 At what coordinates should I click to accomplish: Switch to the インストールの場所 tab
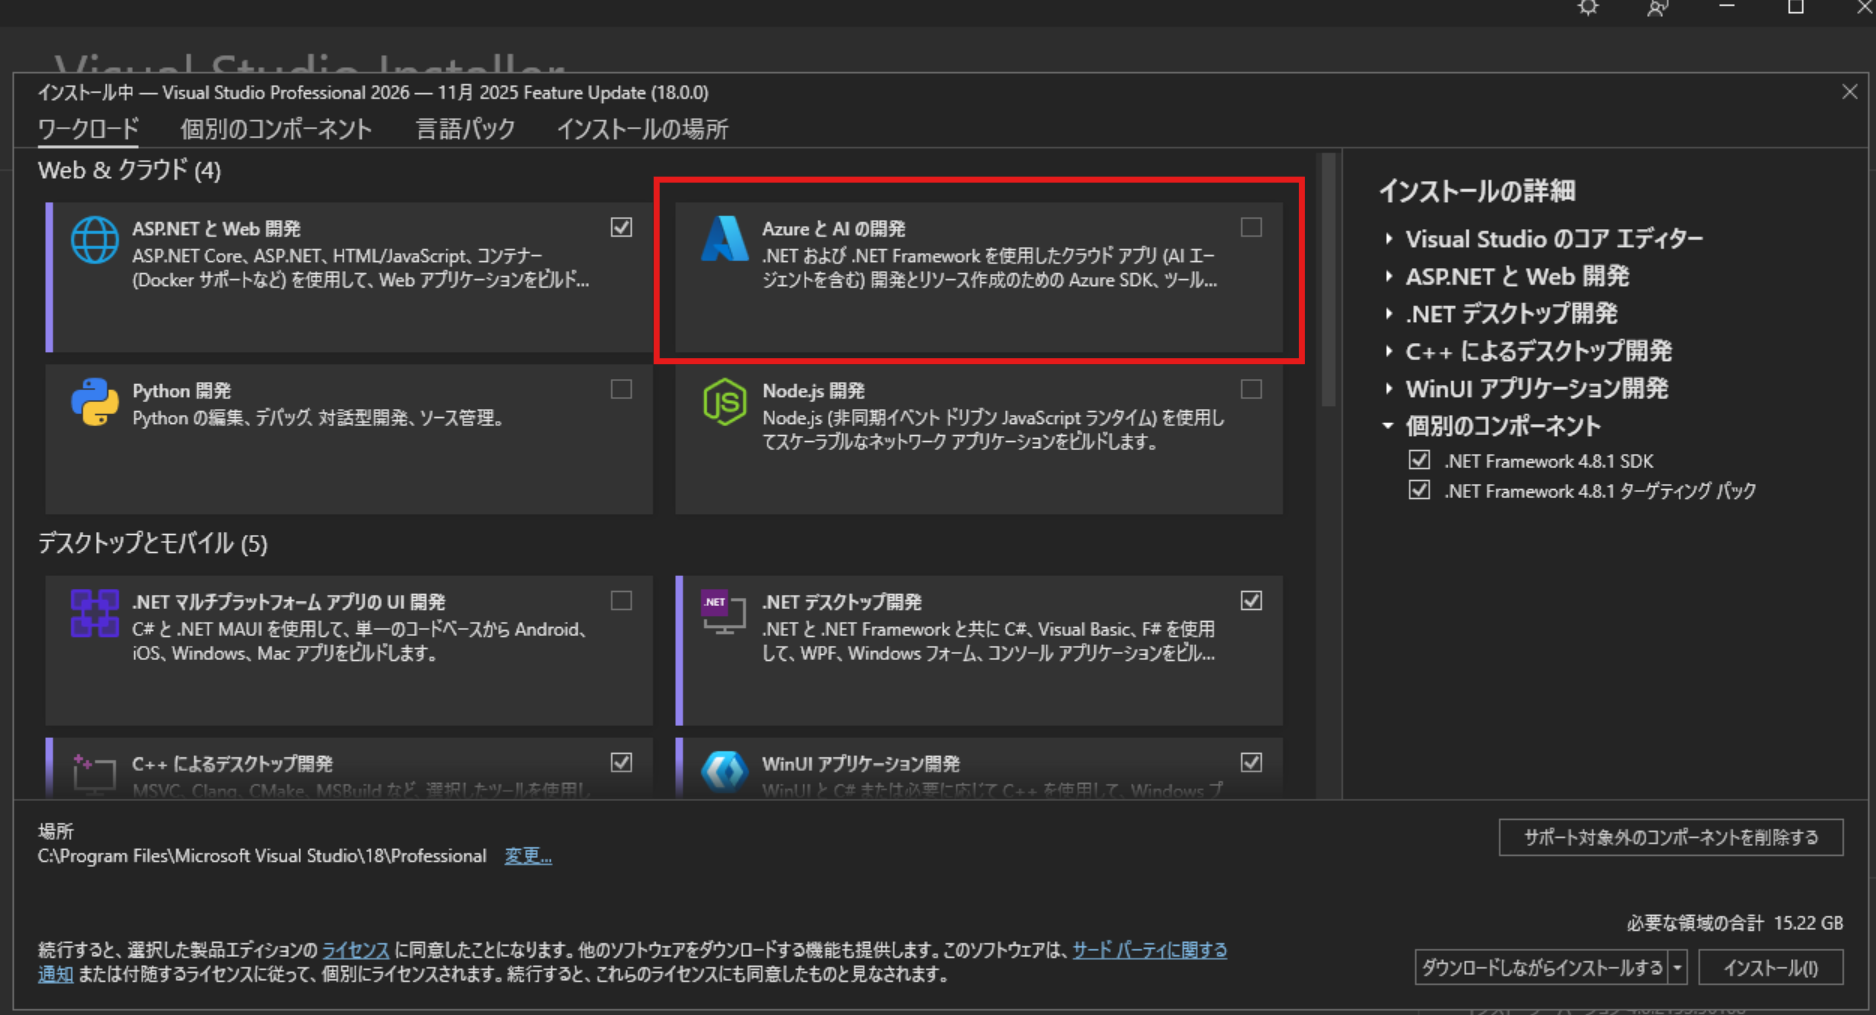click(642, 129)
